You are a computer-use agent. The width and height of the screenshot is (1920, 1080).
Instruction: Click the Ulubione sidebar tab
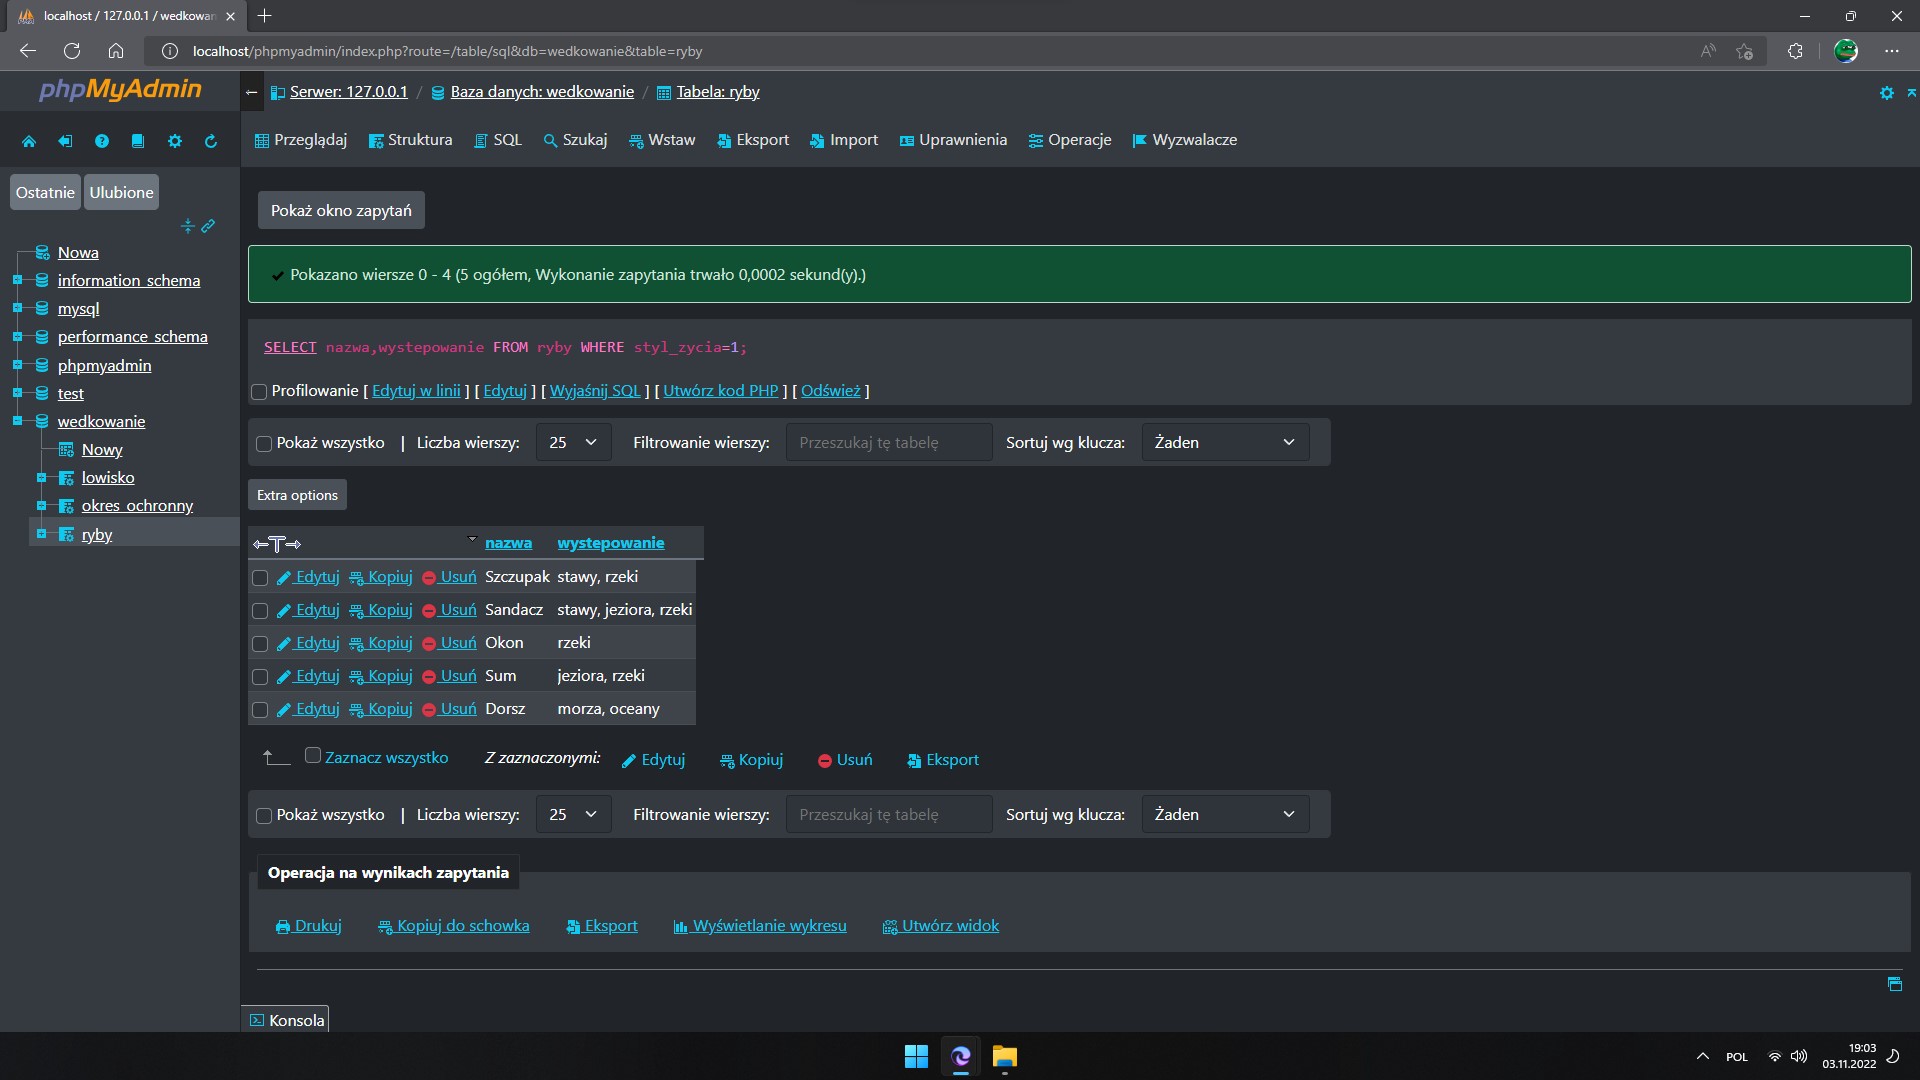[121, 193]
